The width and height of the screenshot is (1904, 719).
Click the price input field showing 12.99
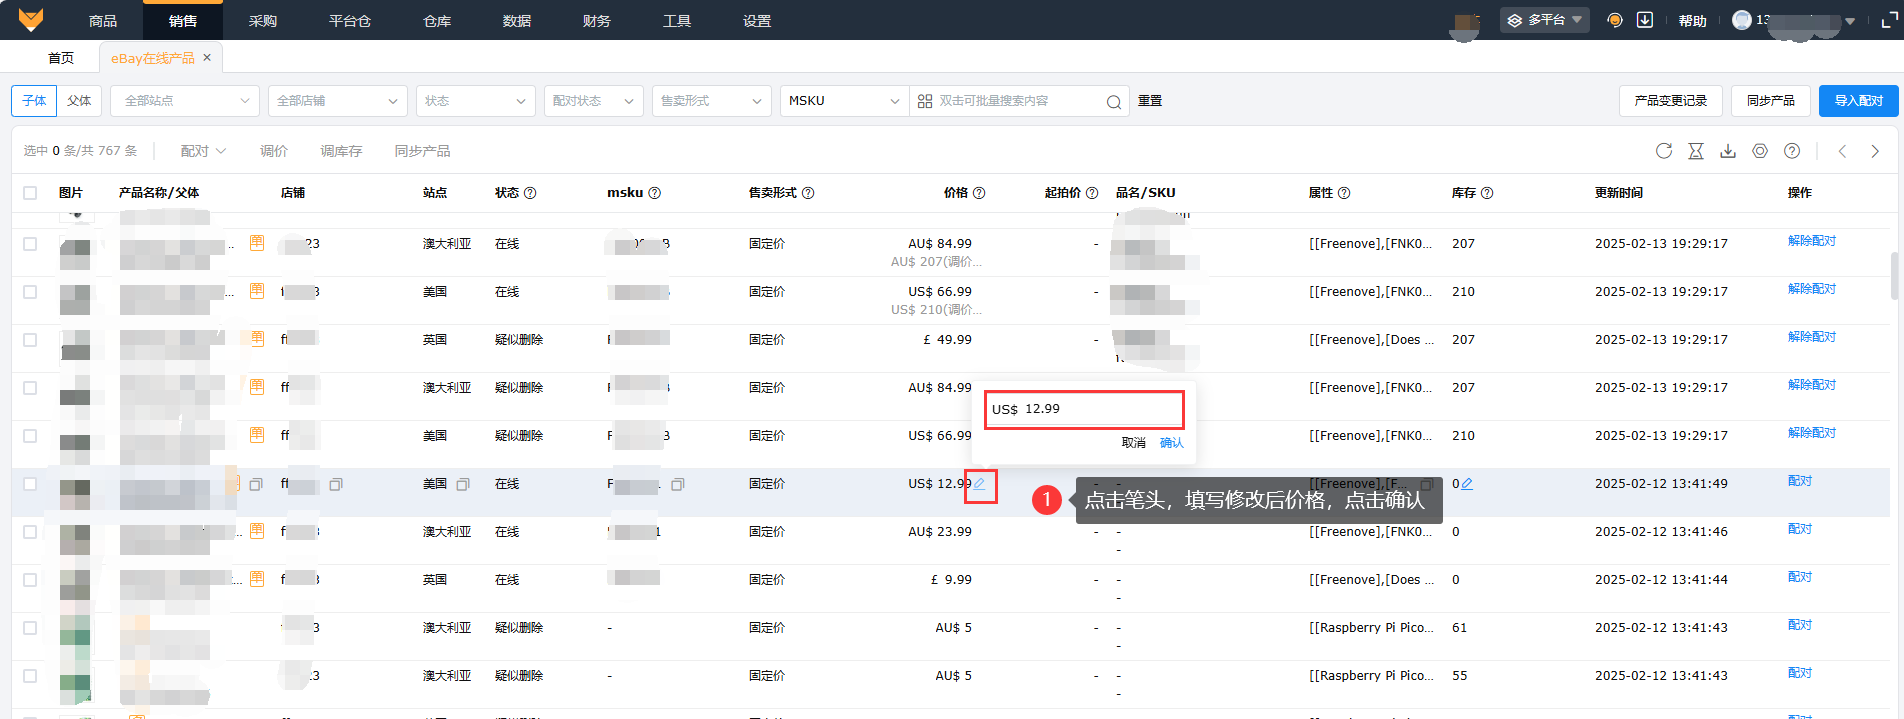(1084, 409)
